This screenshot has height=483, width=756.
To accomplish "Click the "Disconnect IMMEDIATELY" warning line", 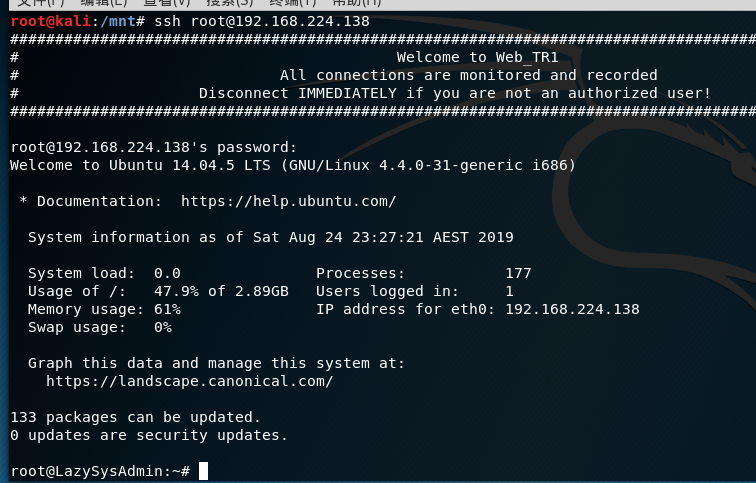I will coord(455,94).
